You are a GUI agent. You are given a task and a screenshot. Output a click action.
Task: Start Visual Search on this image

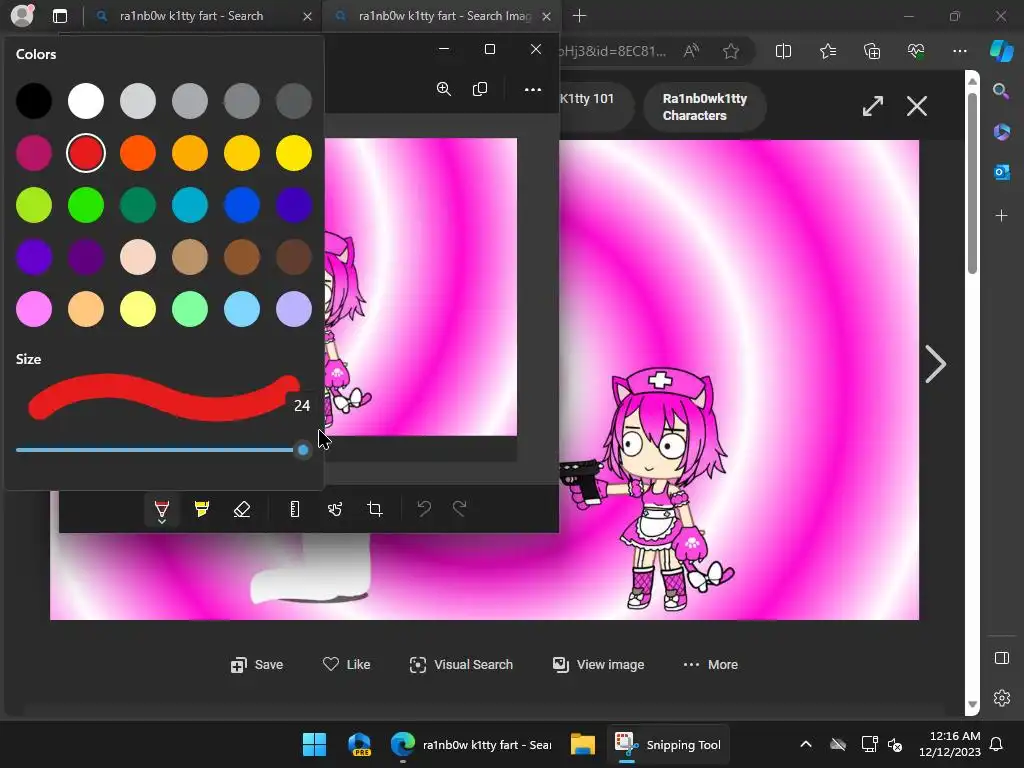[461, 665]
